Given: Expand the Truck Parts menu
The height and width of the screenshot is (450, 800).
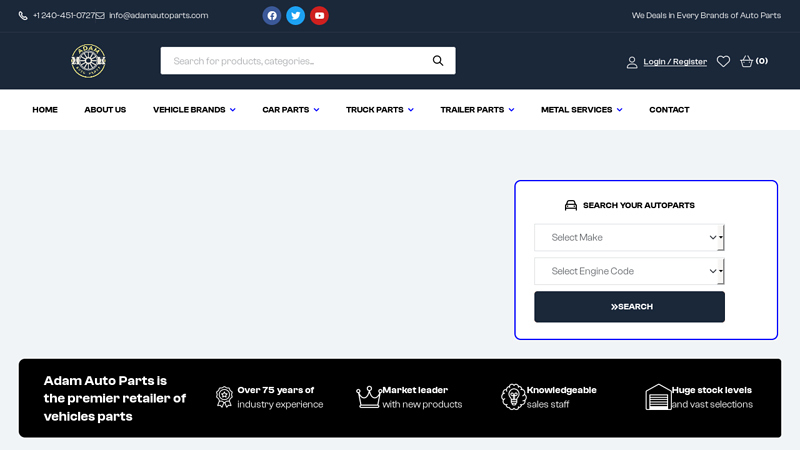Looking at the screenshot, I should pyautogui.click(x=380, y=110).
